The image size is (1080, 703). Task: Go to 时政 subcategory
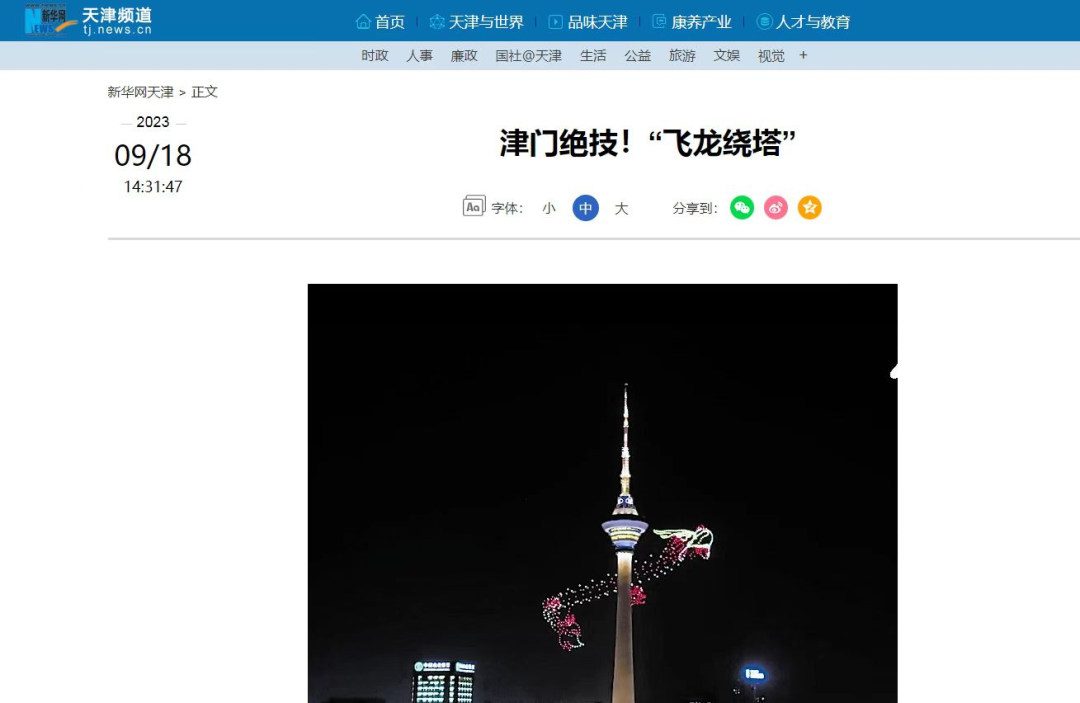click(x=375, y=56)
